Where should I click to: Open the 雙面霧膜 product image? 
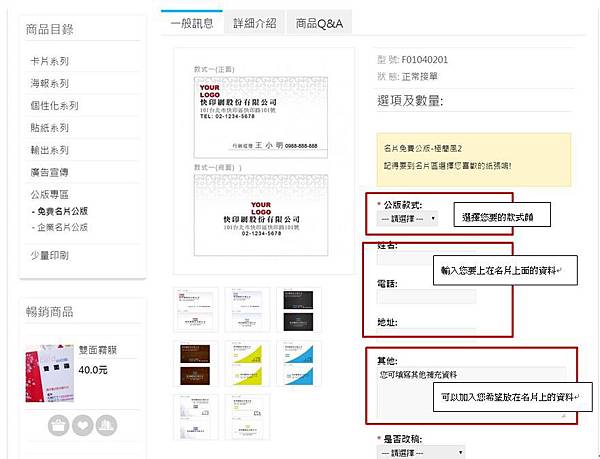[50, 373]
